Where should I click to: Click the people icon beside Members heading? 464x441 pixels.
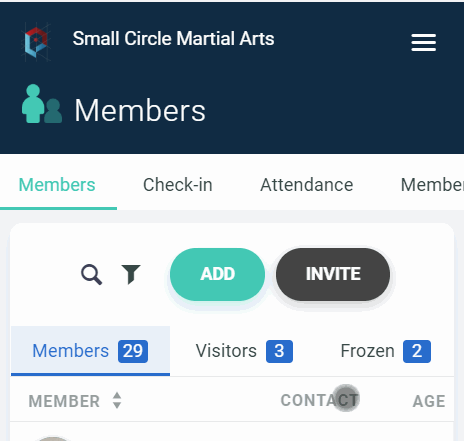tap(42, 104)
